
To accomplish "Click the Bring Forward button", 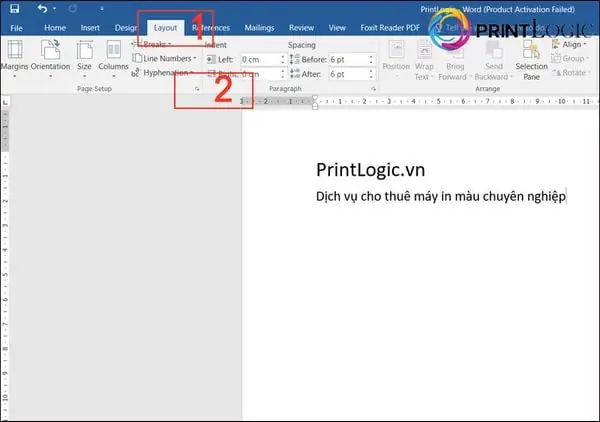I will tap(454, 60).
